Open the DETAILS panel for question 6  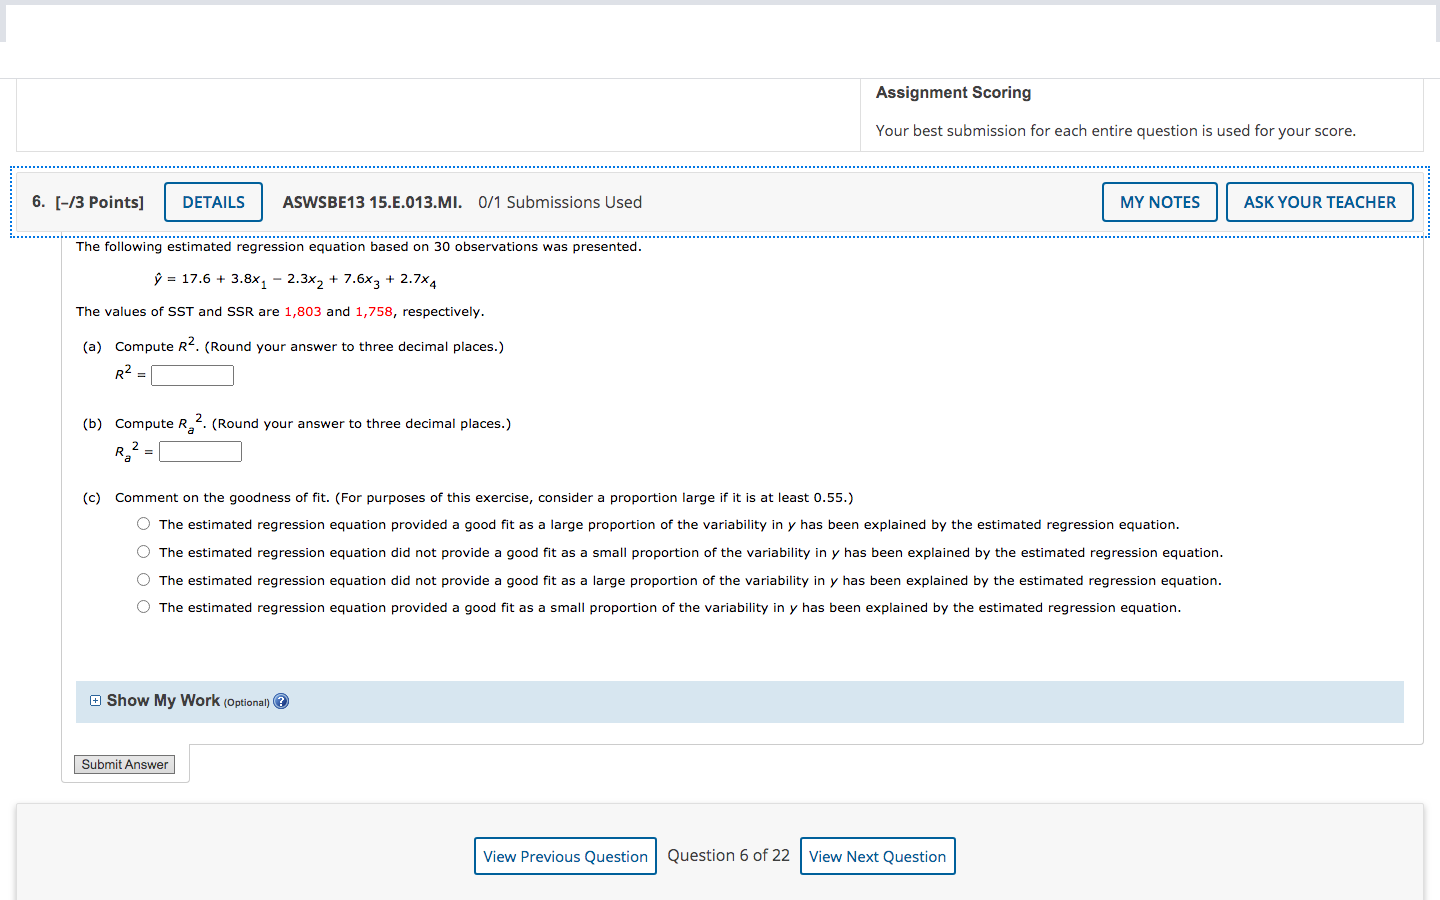click(213, 201)
